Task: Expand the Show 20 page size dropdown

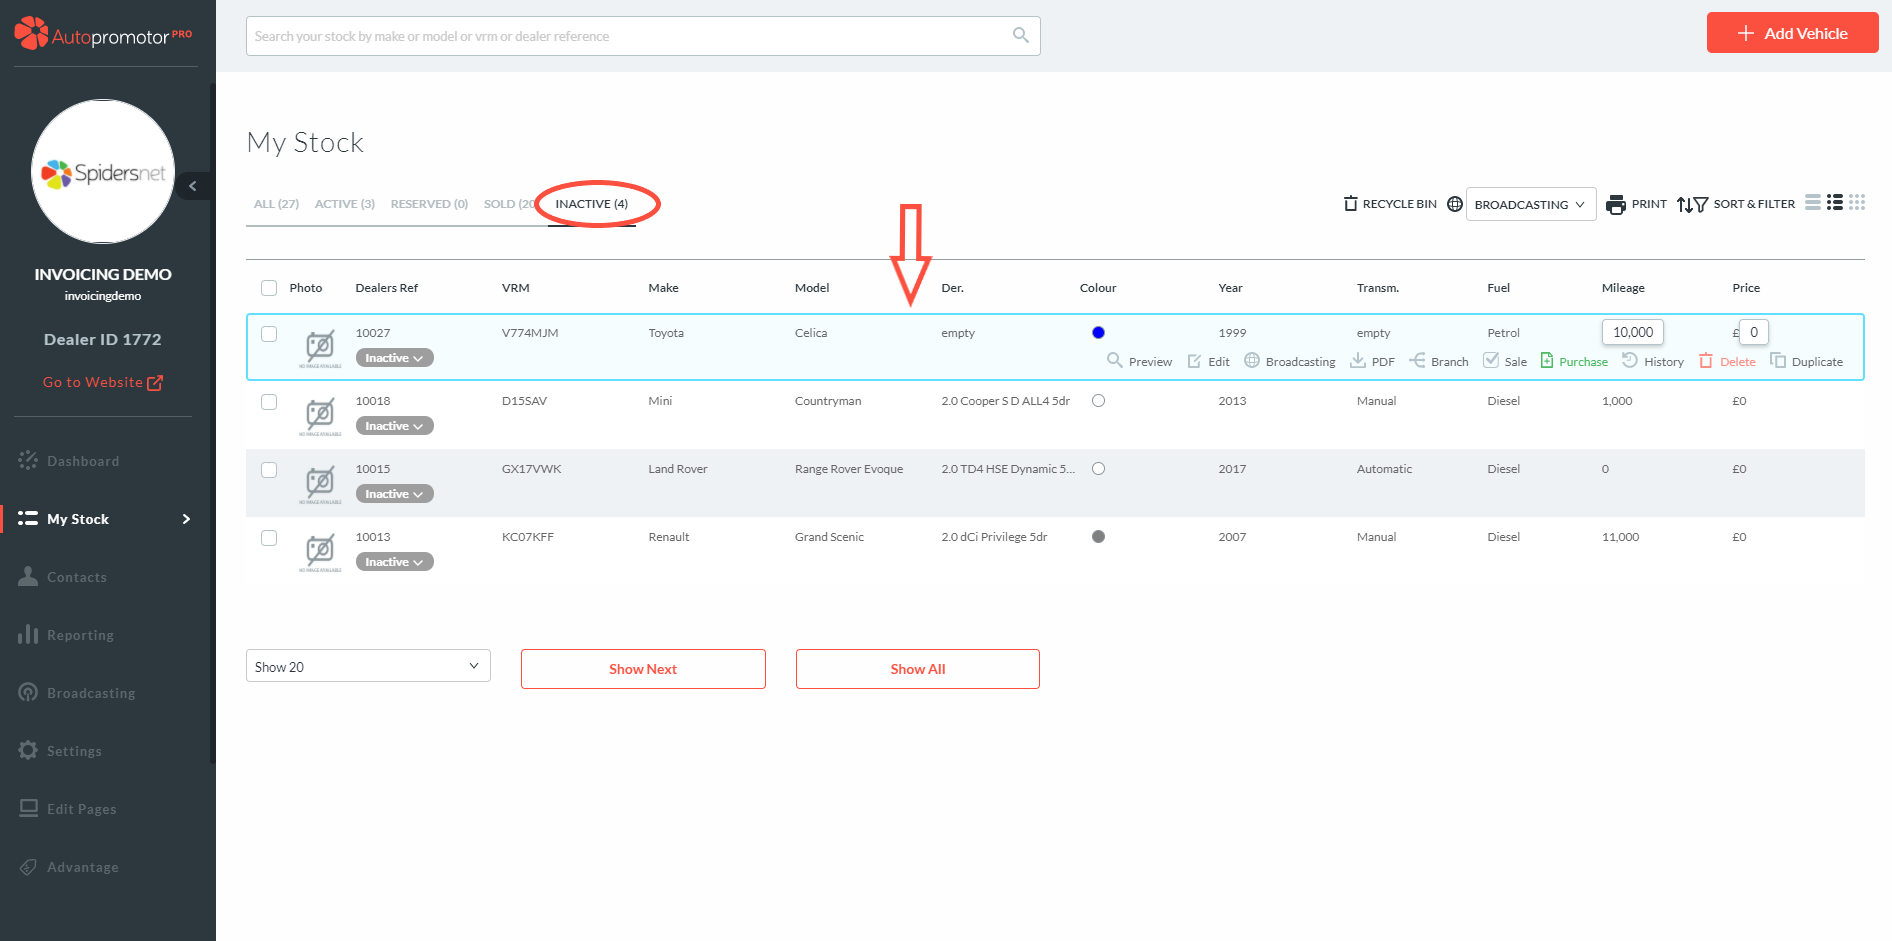Action: pos(368,666)
